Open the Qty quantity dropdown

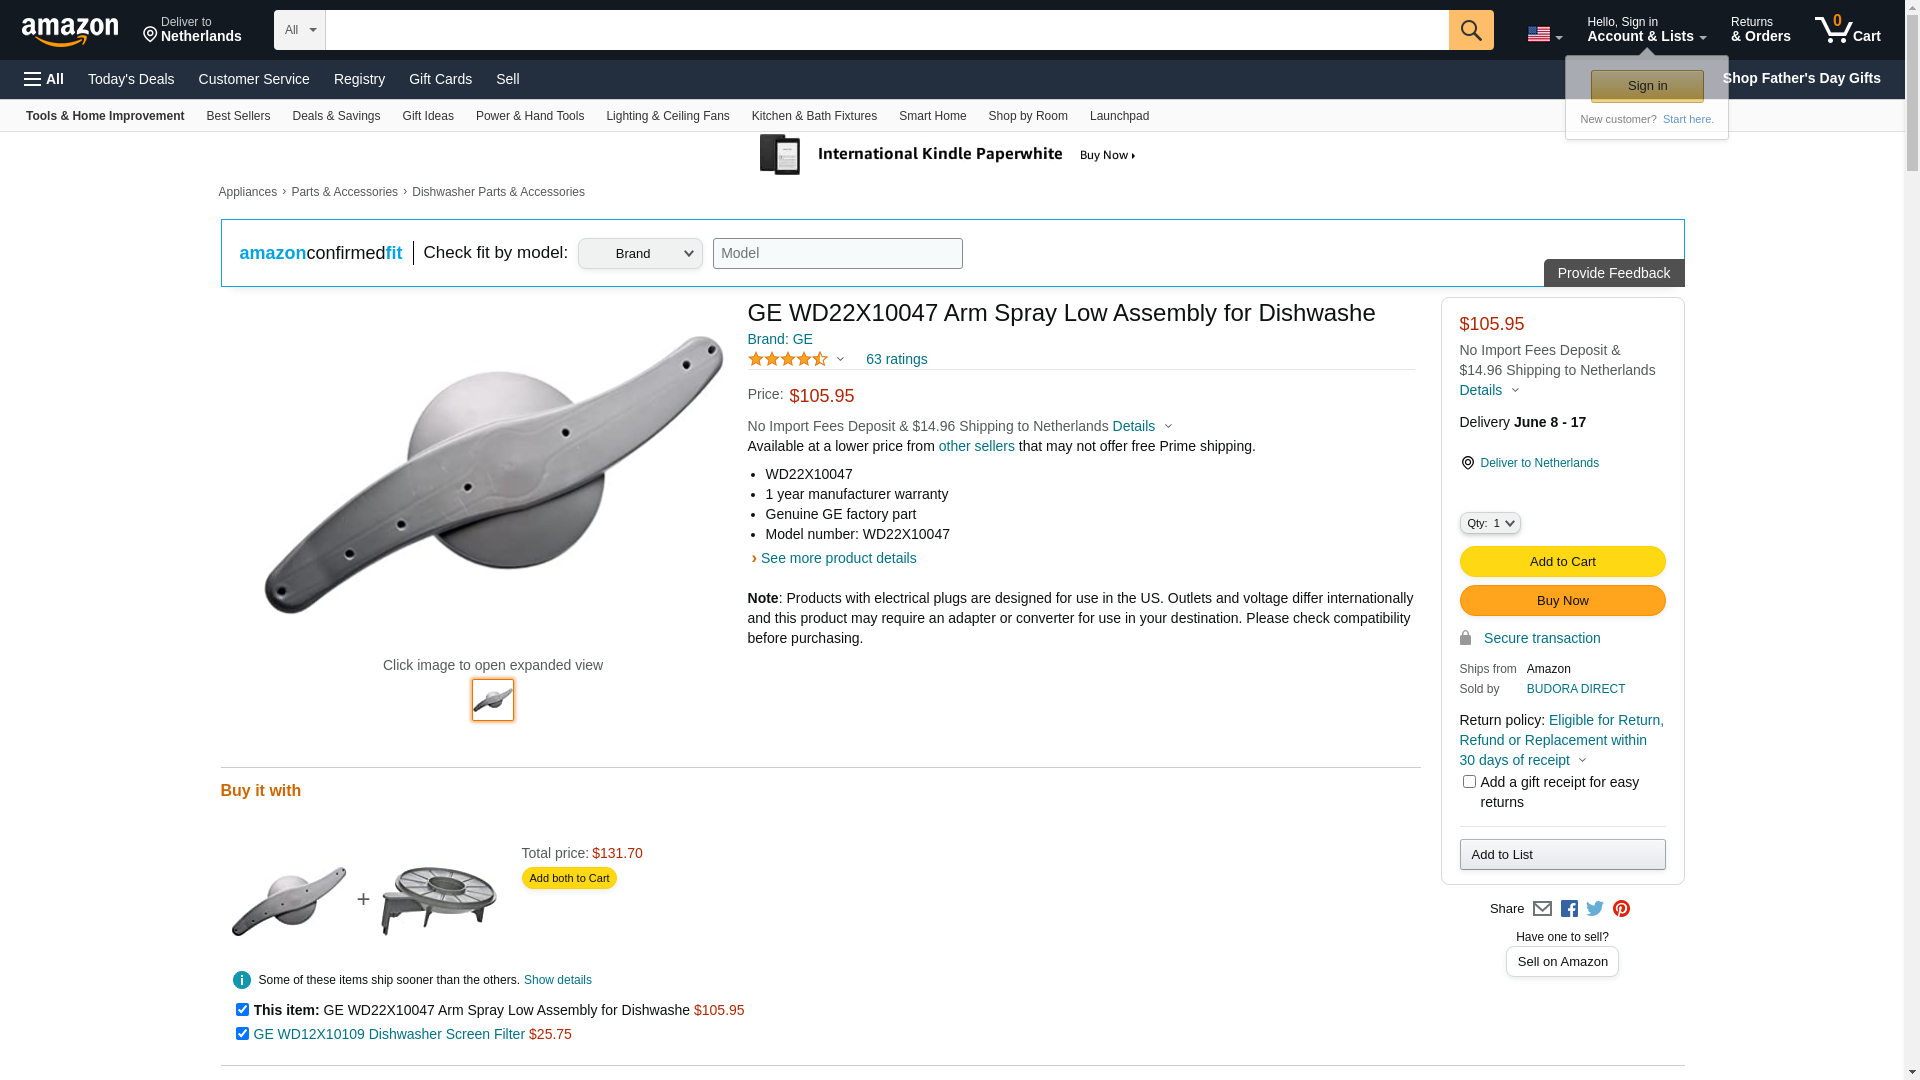(1490, 523)
